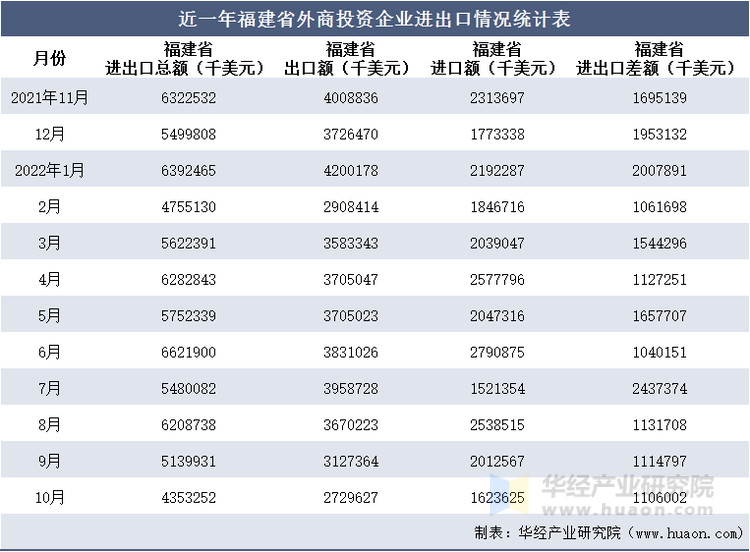Click export value 3583343
This screenshot has width=750, height=552.
tap(351, 243)
